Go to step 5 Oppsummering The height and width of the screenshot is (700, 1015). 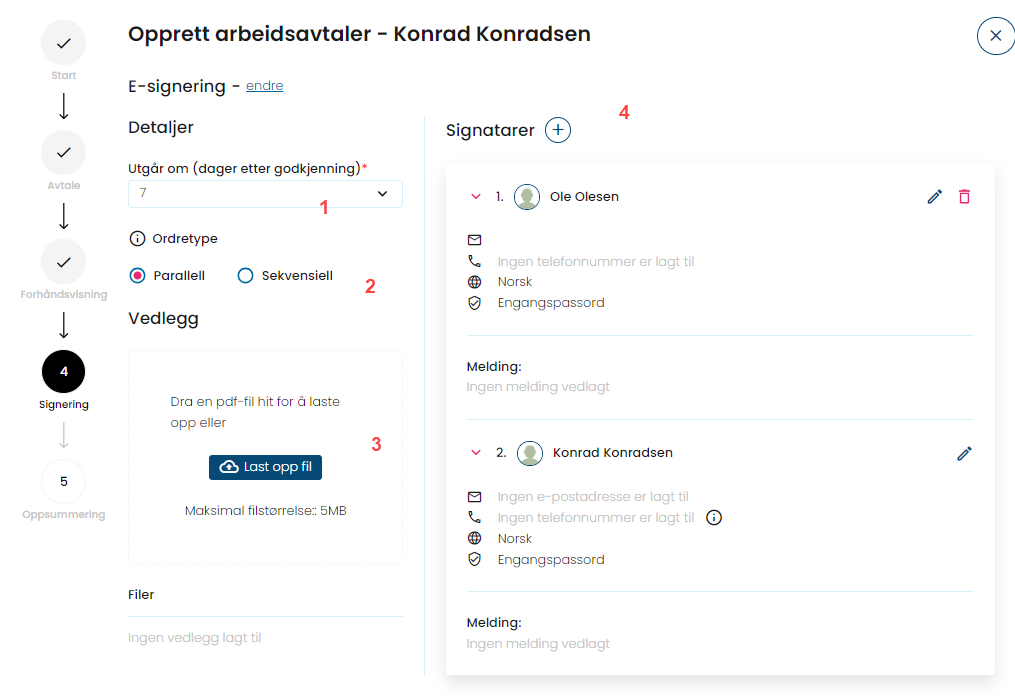coord(63,481)
